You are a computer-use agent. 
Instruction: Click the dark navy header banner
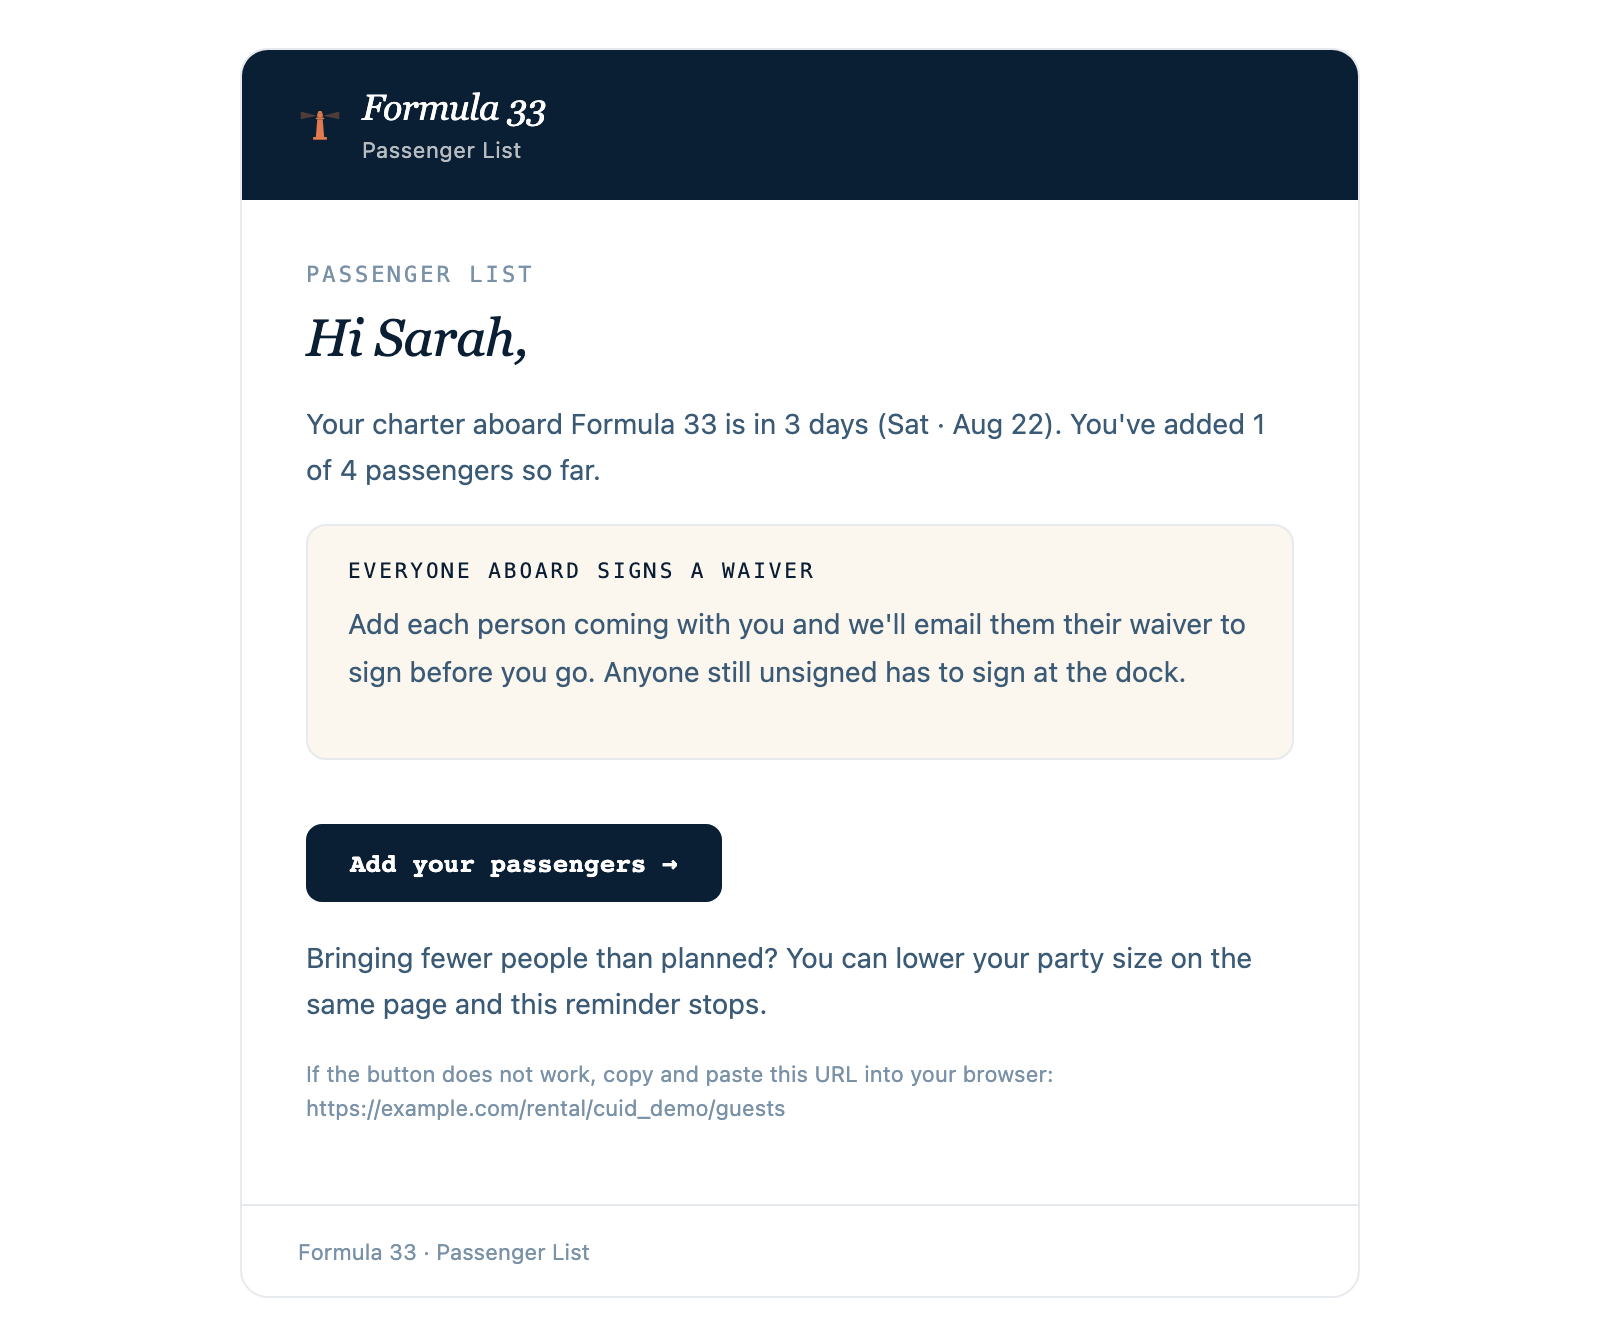(x=800, y=125)
